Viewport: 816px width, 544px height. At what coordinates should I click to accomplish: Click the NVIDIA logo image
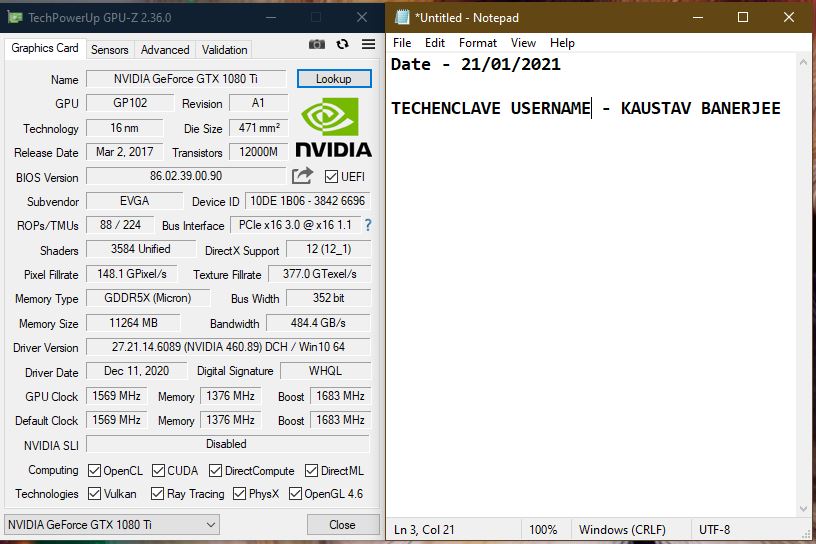[334, 127]
